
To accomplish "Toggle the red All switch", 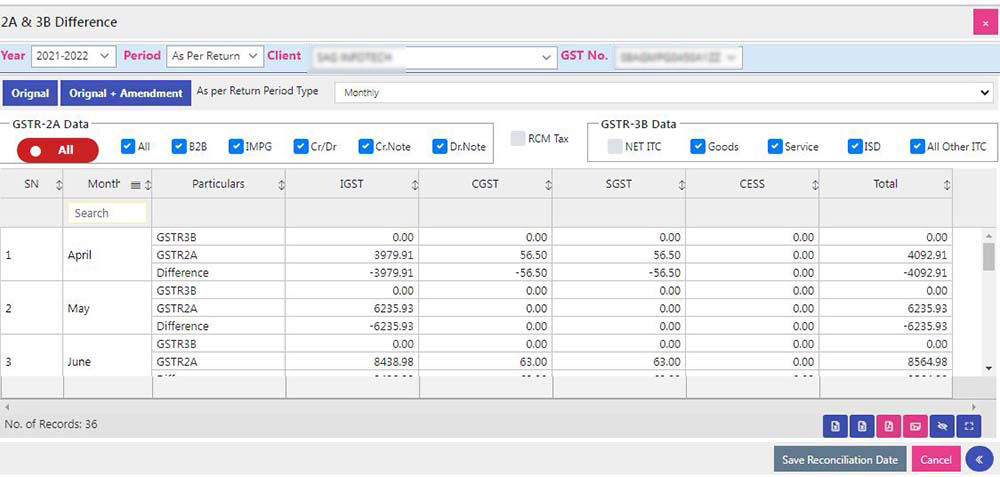I will (58, 150).
